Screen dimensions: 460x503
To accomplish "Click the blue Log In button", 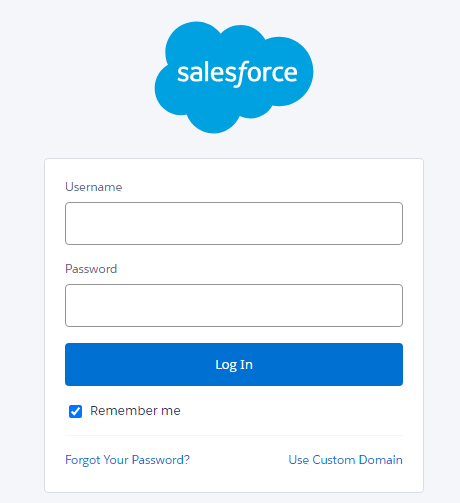I will click(234, 364).
